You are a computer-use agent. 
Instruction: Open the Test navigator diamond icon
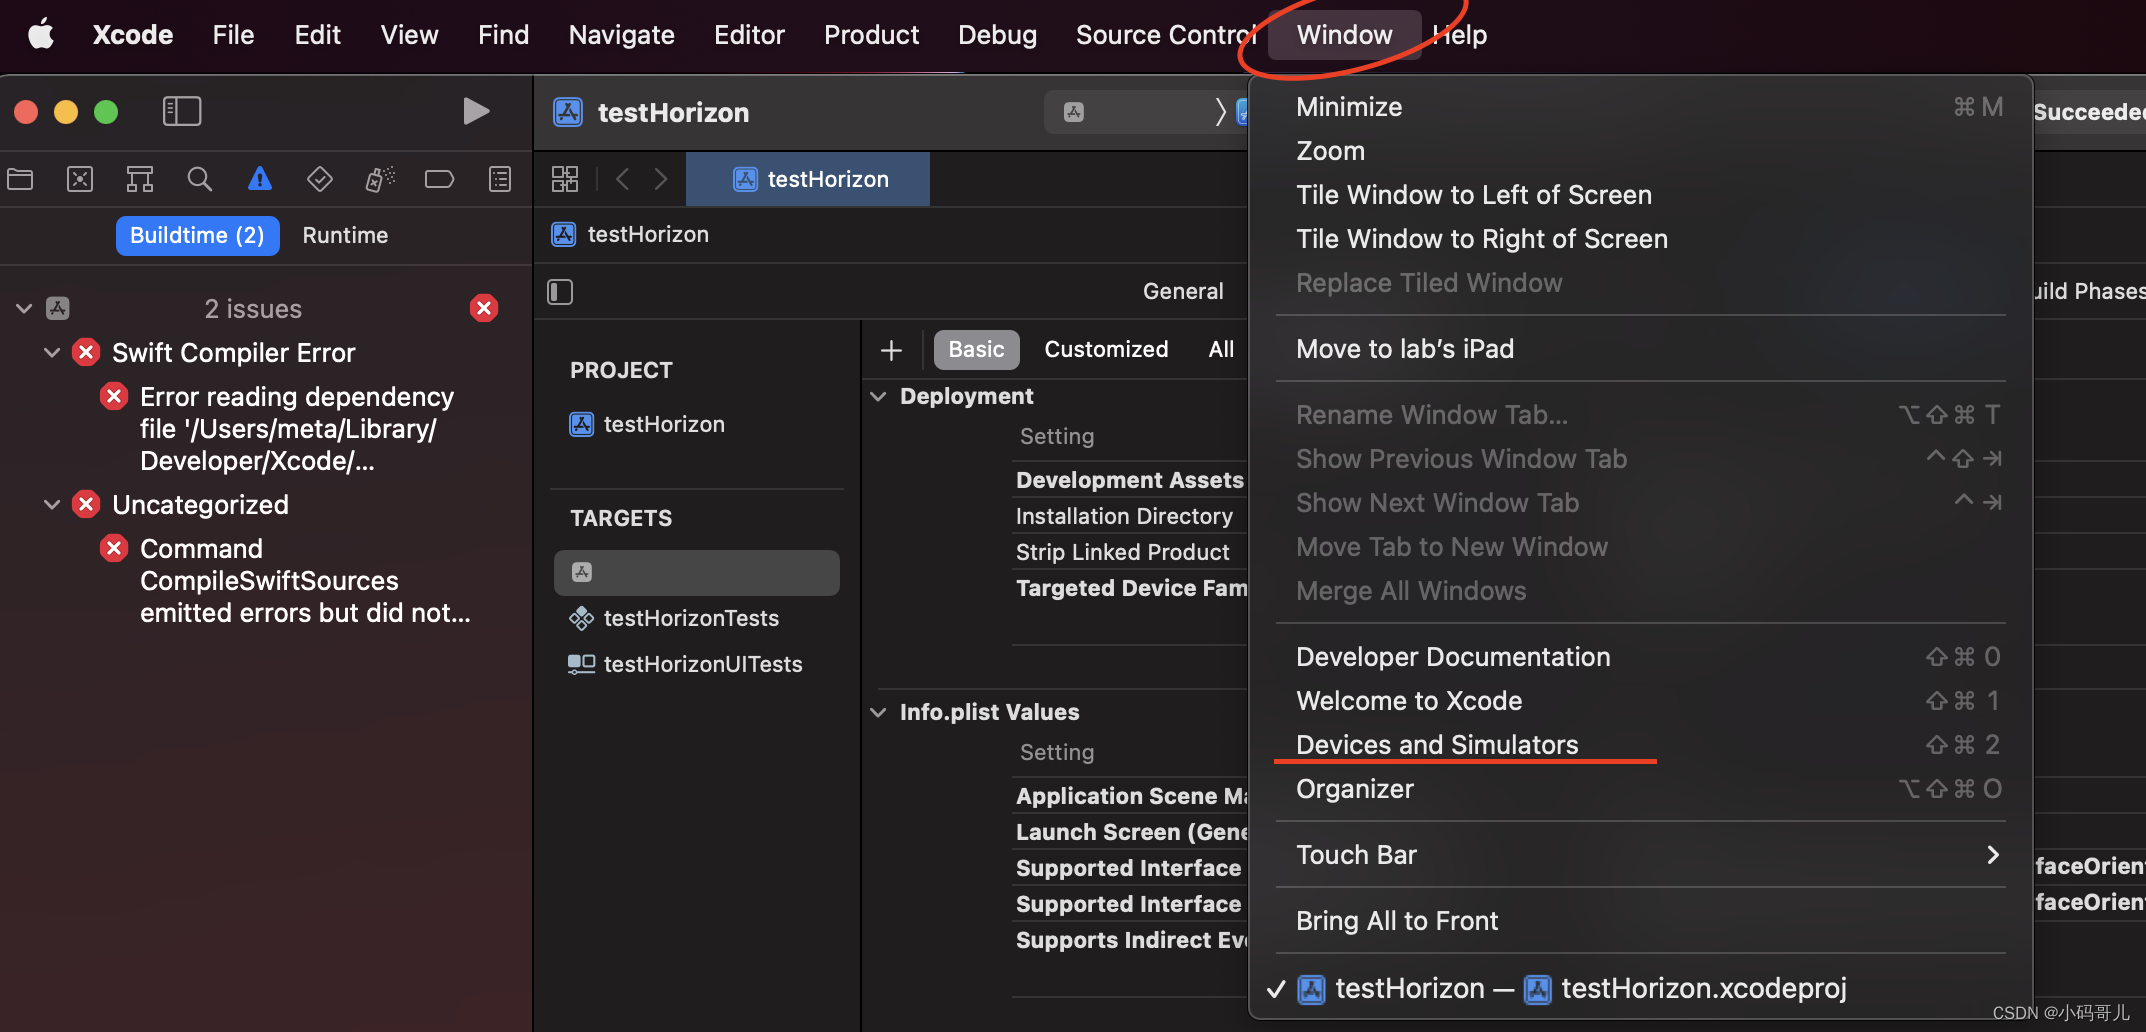pyautogui.click(x=320, y=179)
